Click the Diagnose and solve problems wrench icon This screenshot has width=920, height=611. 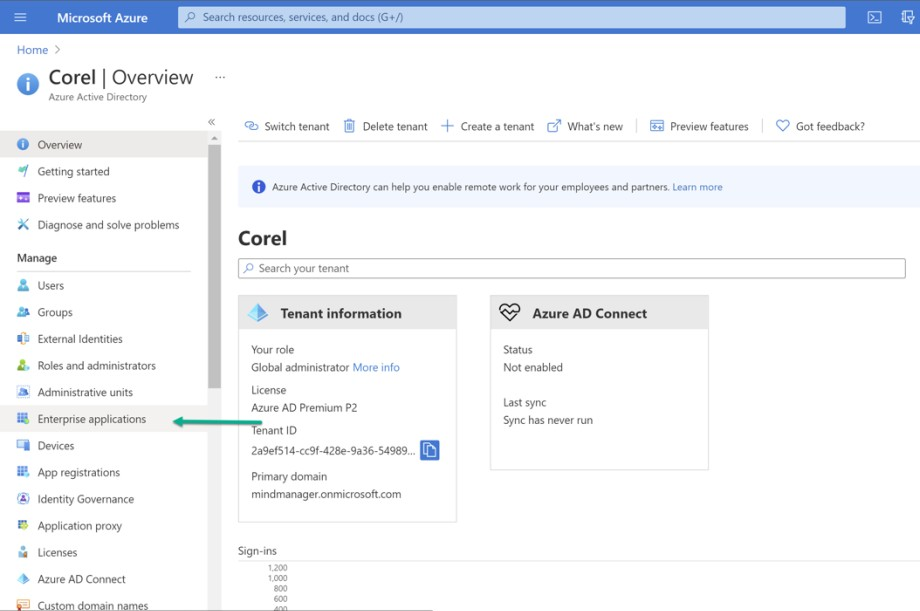23,224
